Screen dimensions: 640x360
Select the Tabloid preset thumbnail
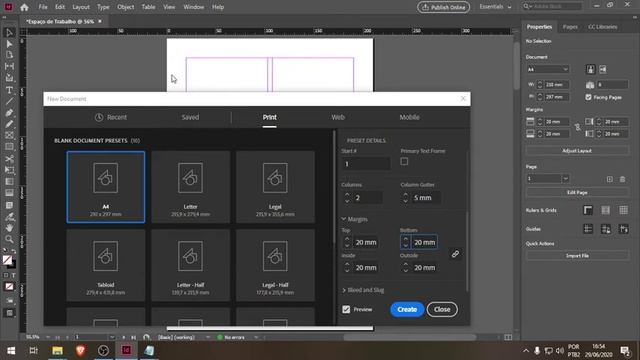pos(106,265)
